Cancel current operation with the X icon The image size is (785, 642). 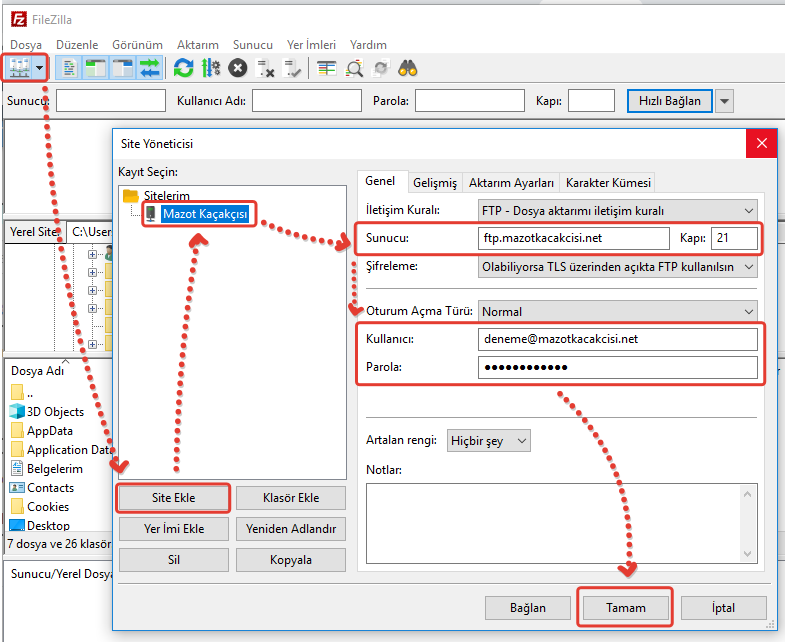point(237,68)
